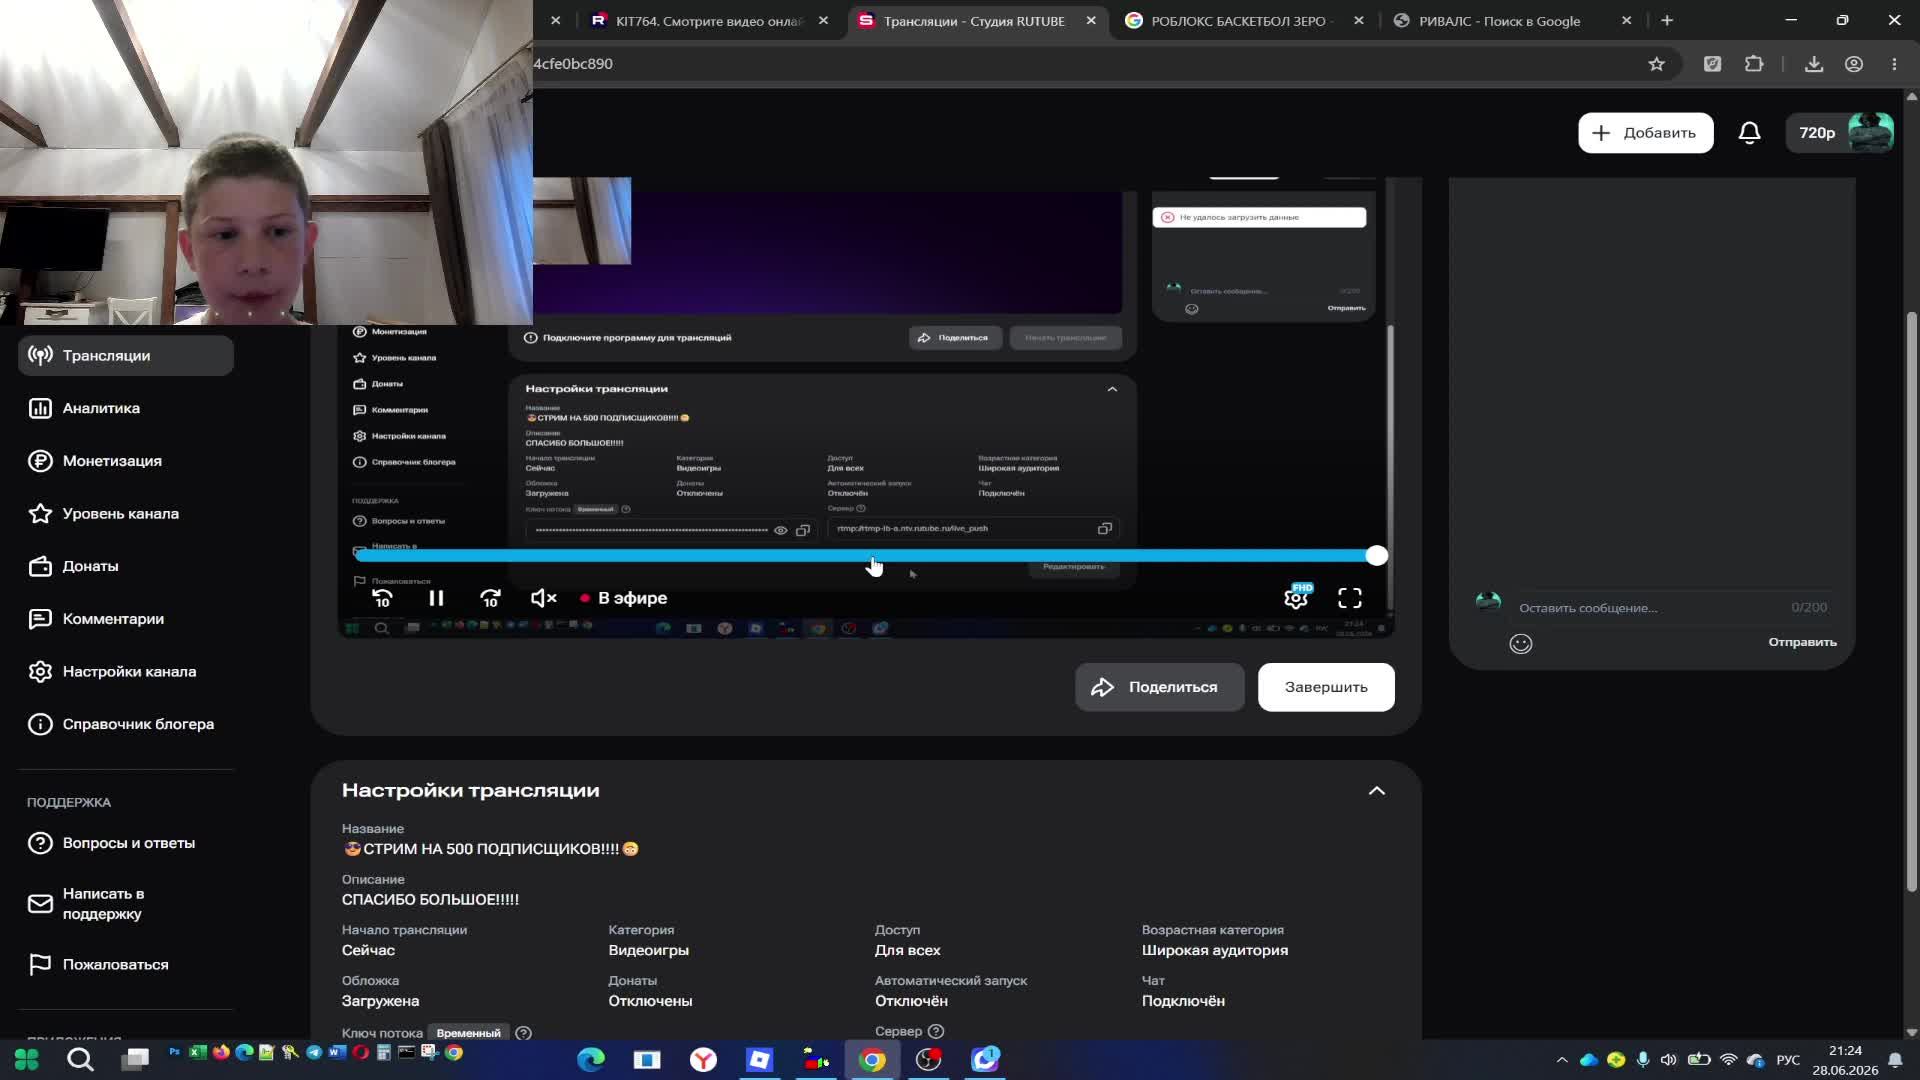Seek within the blue player progress bar
Viewport: 1920px width, 1080px height.
tap(866, 556)
